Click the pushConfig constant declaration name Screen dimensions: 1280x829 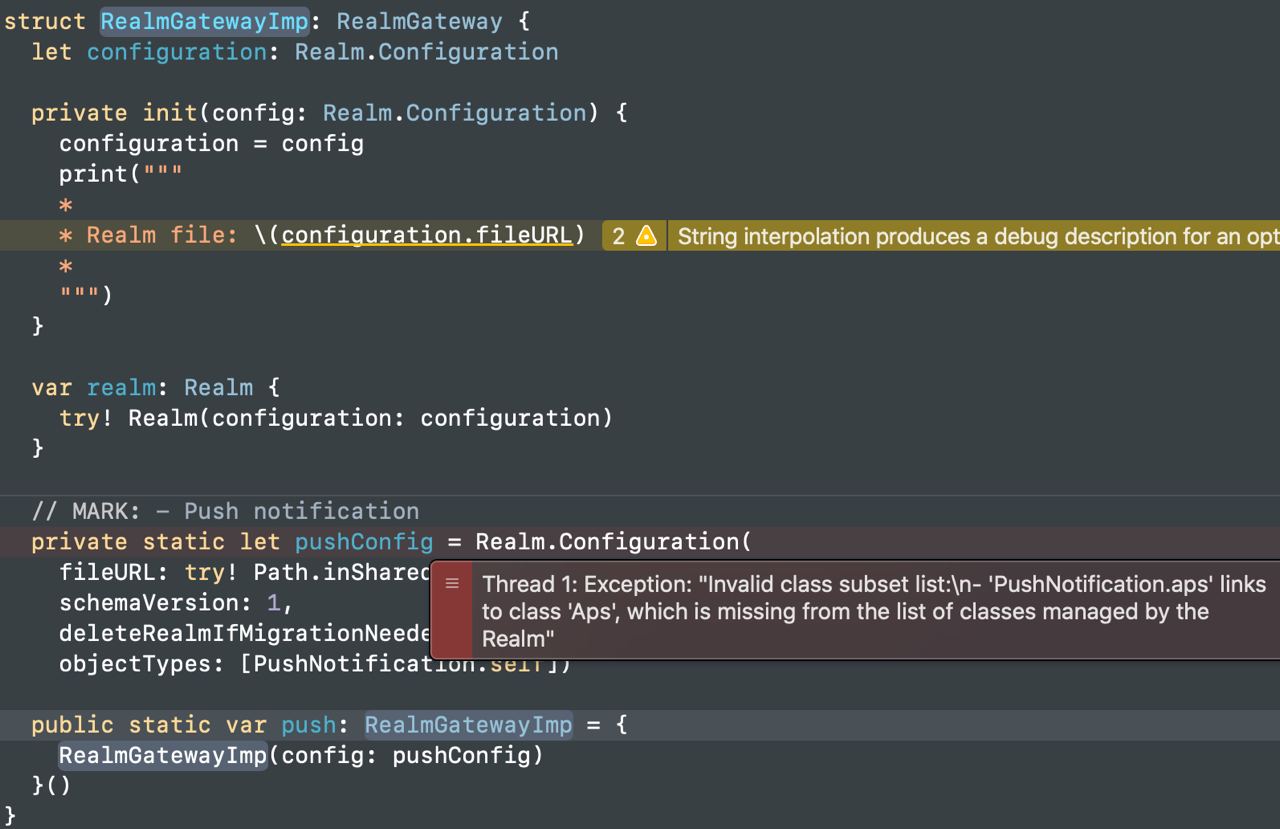[364, 541]
